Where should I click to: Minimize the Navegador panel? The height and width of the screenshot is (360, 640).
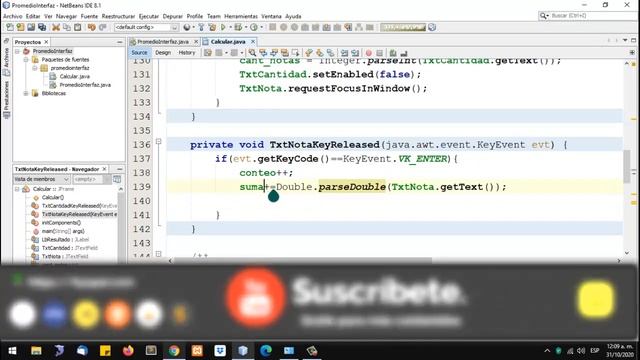click(x=120, y=169)
